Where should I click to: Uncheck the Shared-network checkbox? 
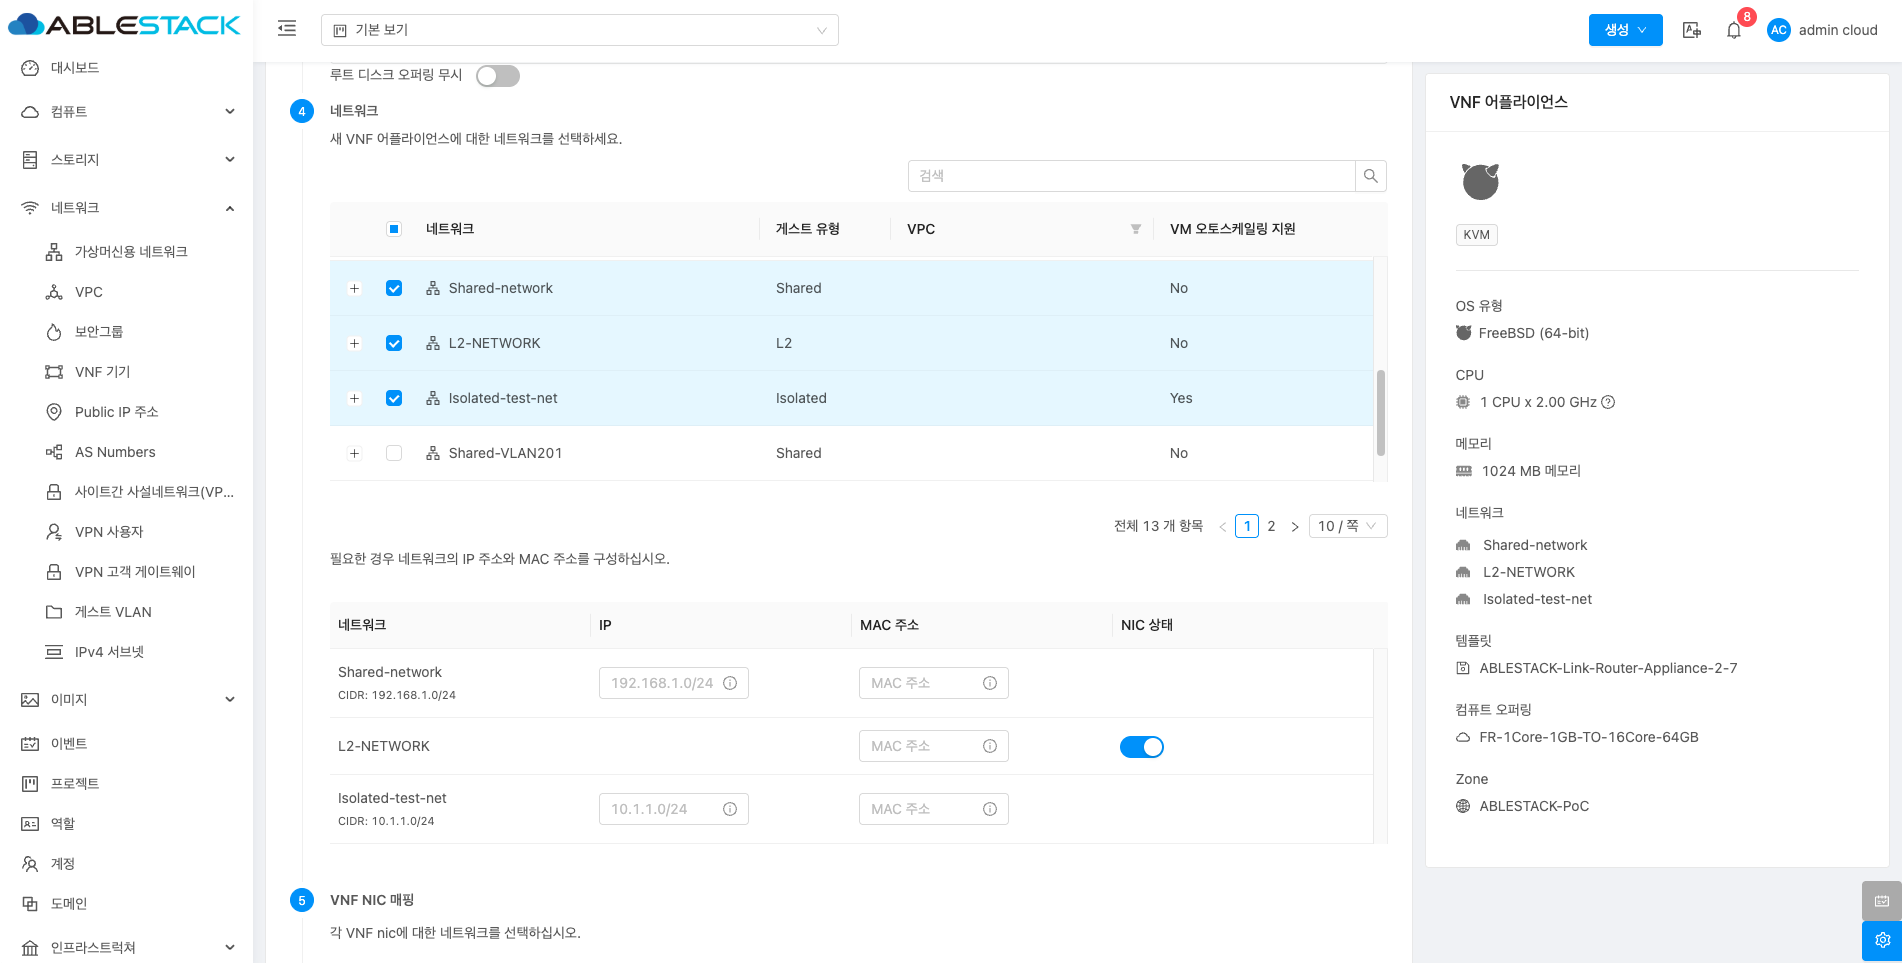tap(394, 288)
